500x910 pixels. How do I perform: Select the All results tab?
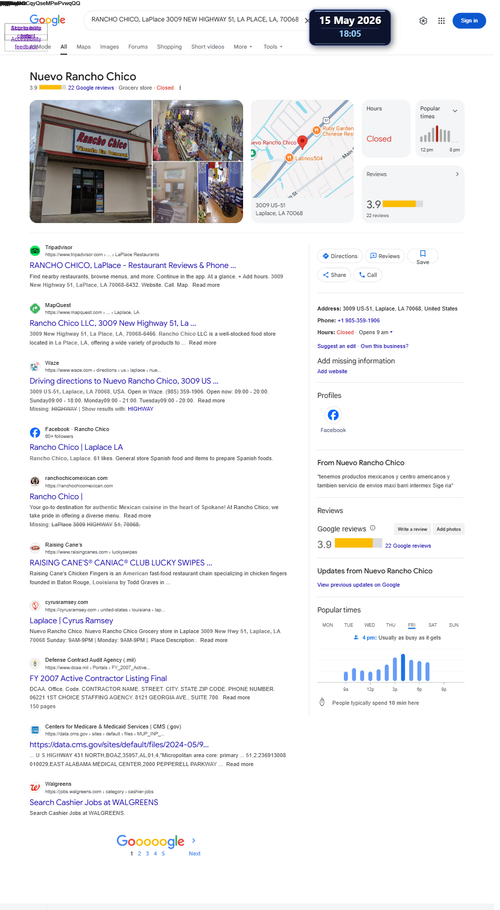pyautogui.click(x=64, y=46)
